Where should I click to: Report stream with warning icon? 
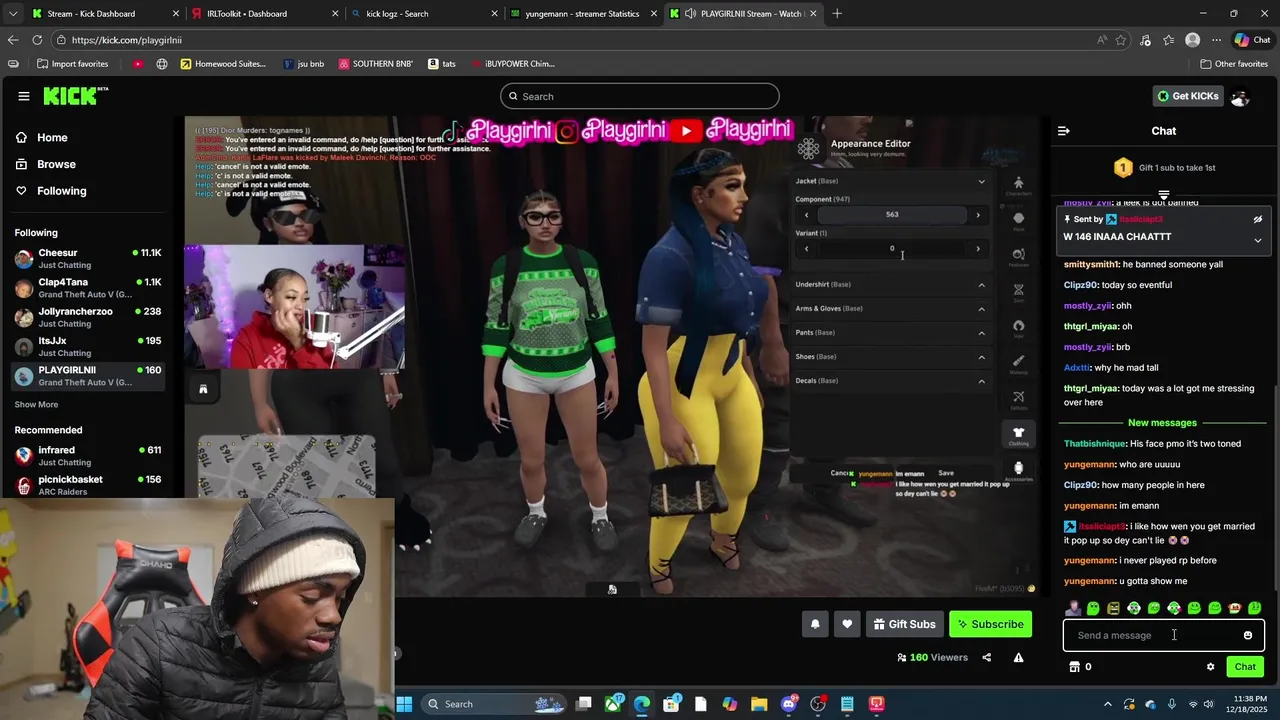click(x=1018, y=657)
